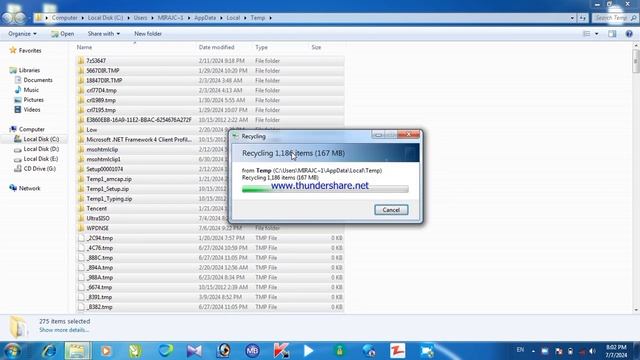Select Local Disk (D:) in navigation pane
This screenshot has width=640, height=360.
pos(41,149)
